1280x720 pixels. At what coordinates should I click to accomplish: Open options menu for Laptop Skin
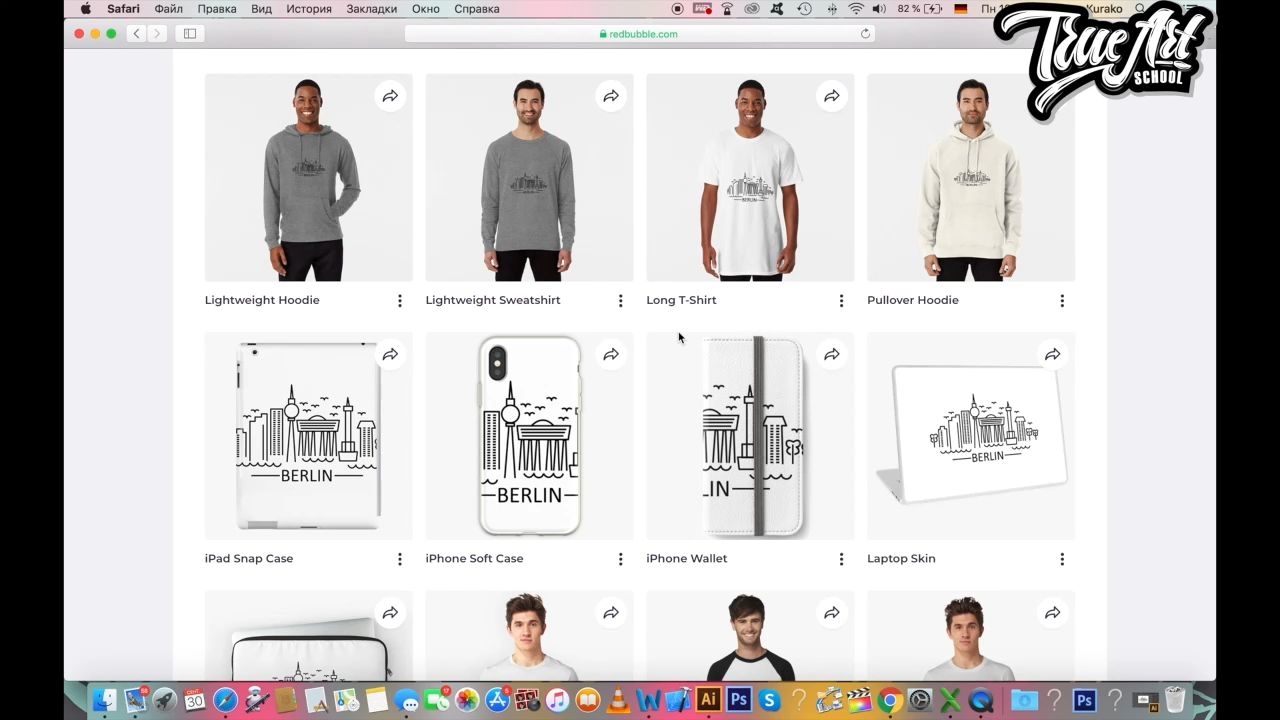pos(1062,559)
